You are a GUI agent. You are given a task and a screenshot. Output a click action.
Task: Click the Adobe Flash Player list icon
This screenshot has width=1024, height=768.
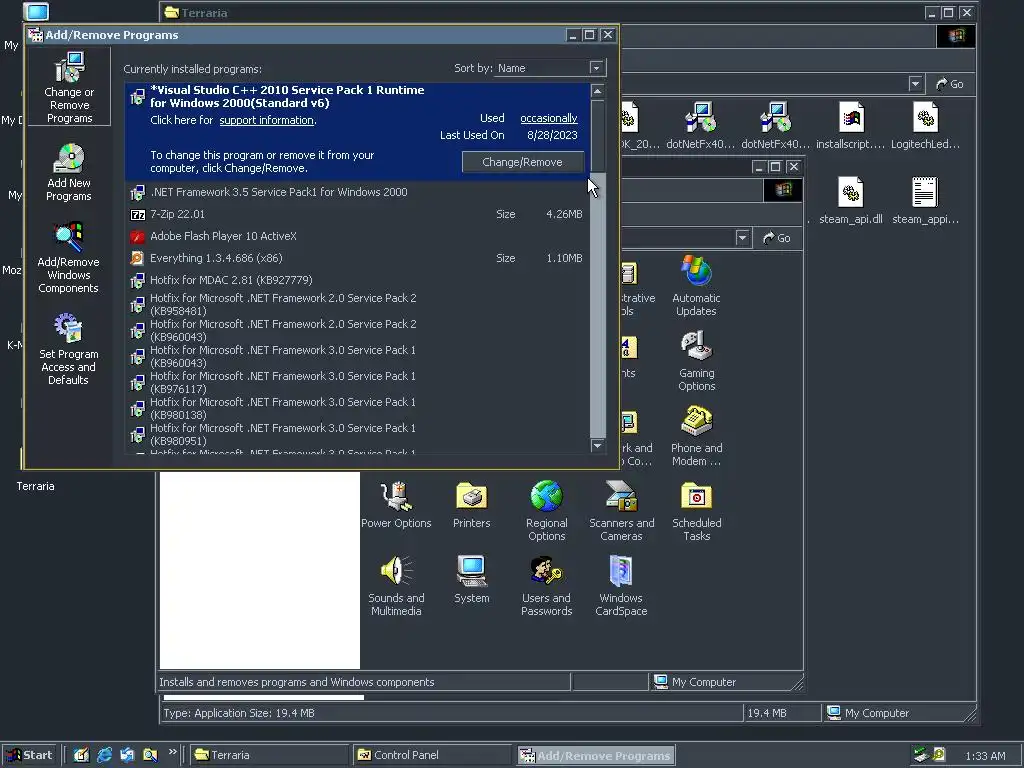137,236
